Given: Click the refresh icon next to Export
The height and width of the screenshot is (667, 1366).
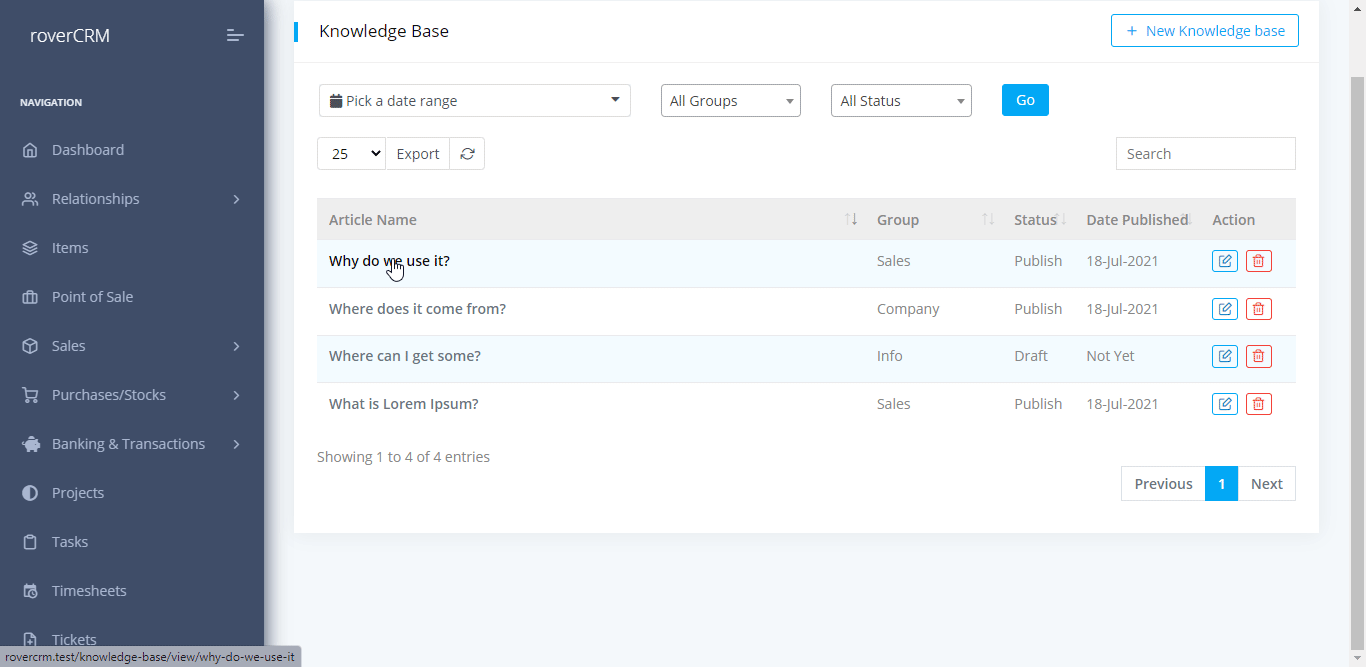Looking at the screenshot, I should click(467, 154).
